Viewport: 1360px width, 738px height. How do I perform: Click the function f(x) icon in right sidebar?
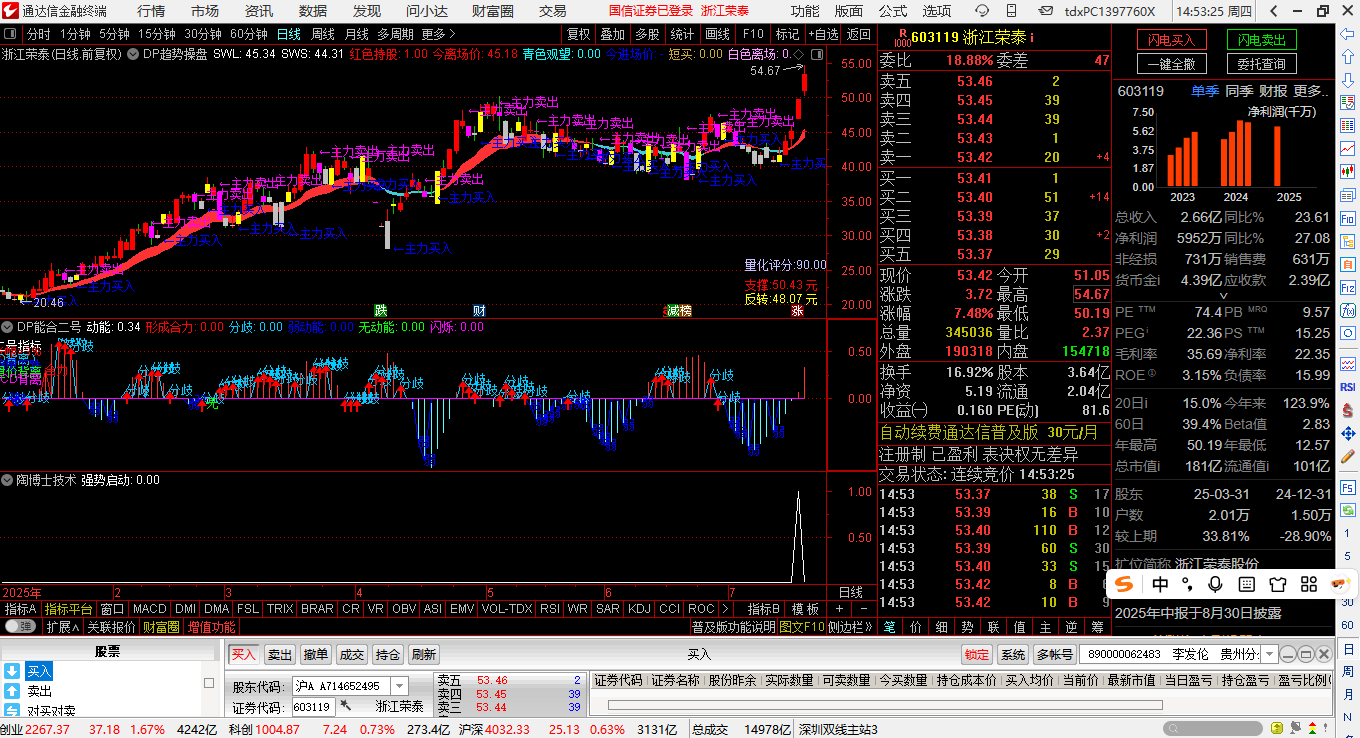[x=1346, y=310]
